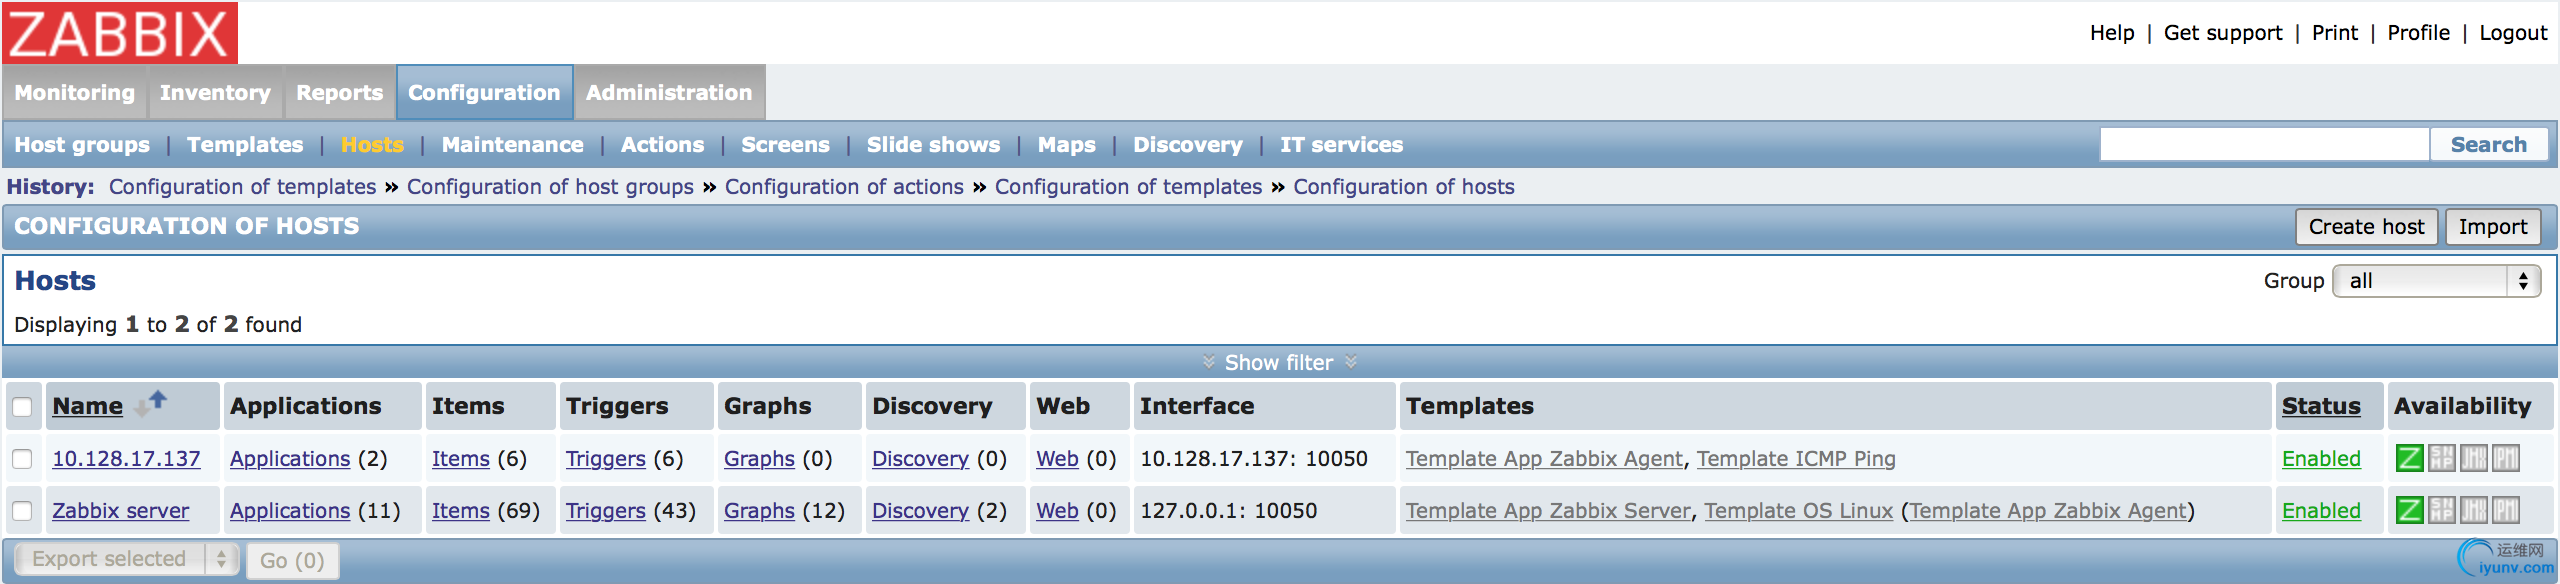Open the Group dropdown set to all
This screenshot has width=2560, height=584.
[x=2436, y=281]
